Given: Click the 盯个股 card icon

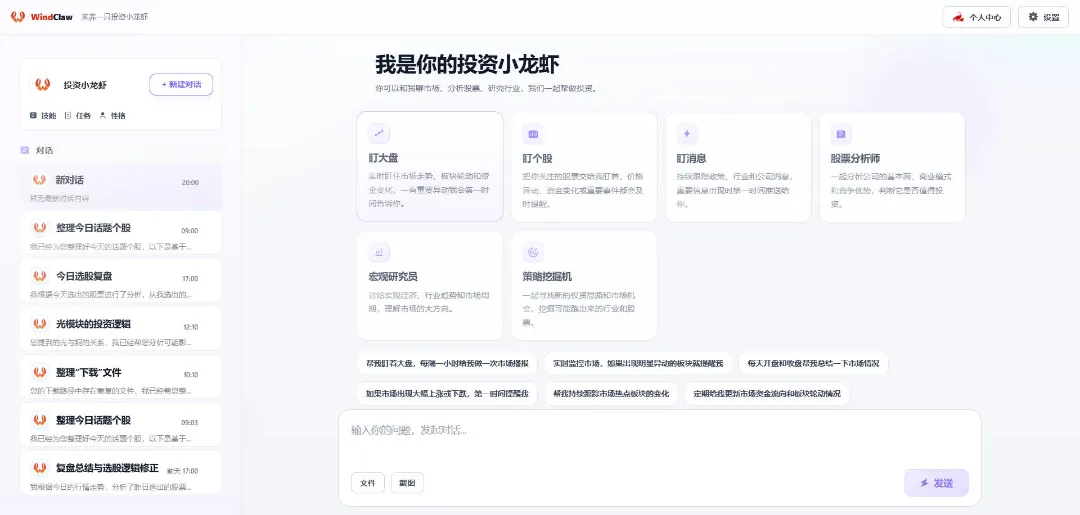Looking at the screenshot, I should 532,134.
